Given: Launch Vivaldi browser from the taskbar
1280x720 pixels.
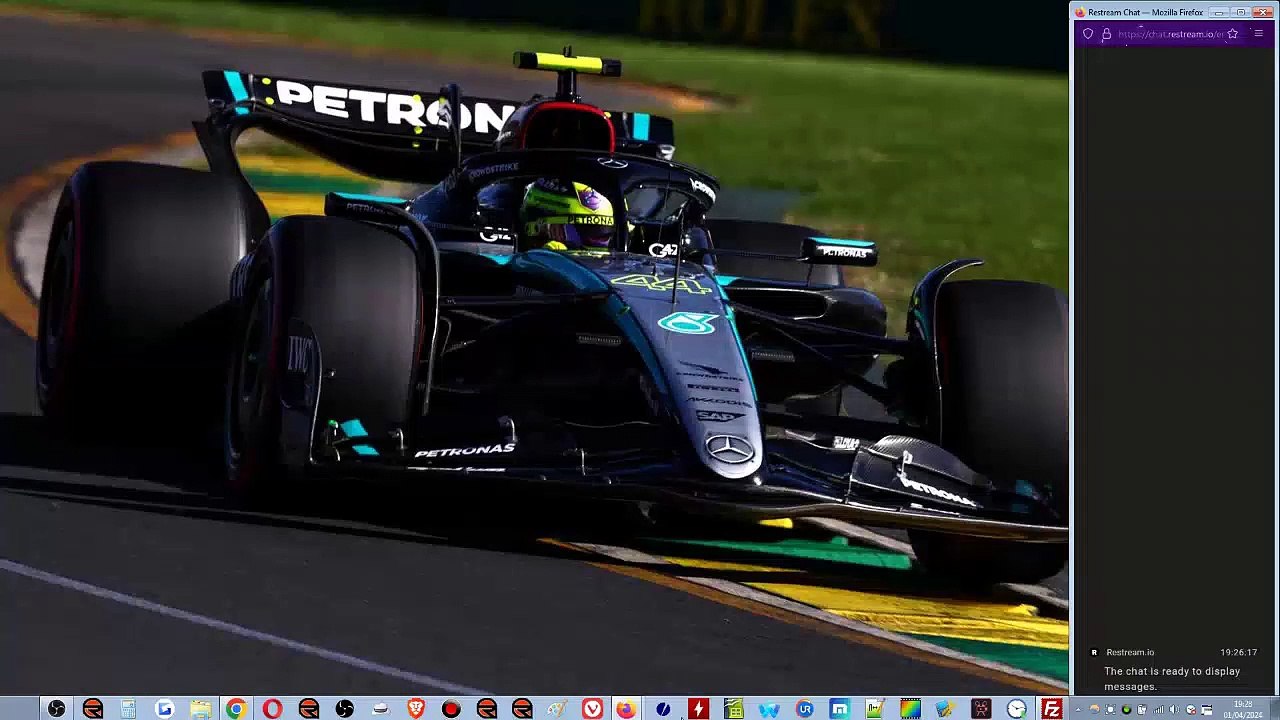Looking at the screenshot, I should [593, 709].
